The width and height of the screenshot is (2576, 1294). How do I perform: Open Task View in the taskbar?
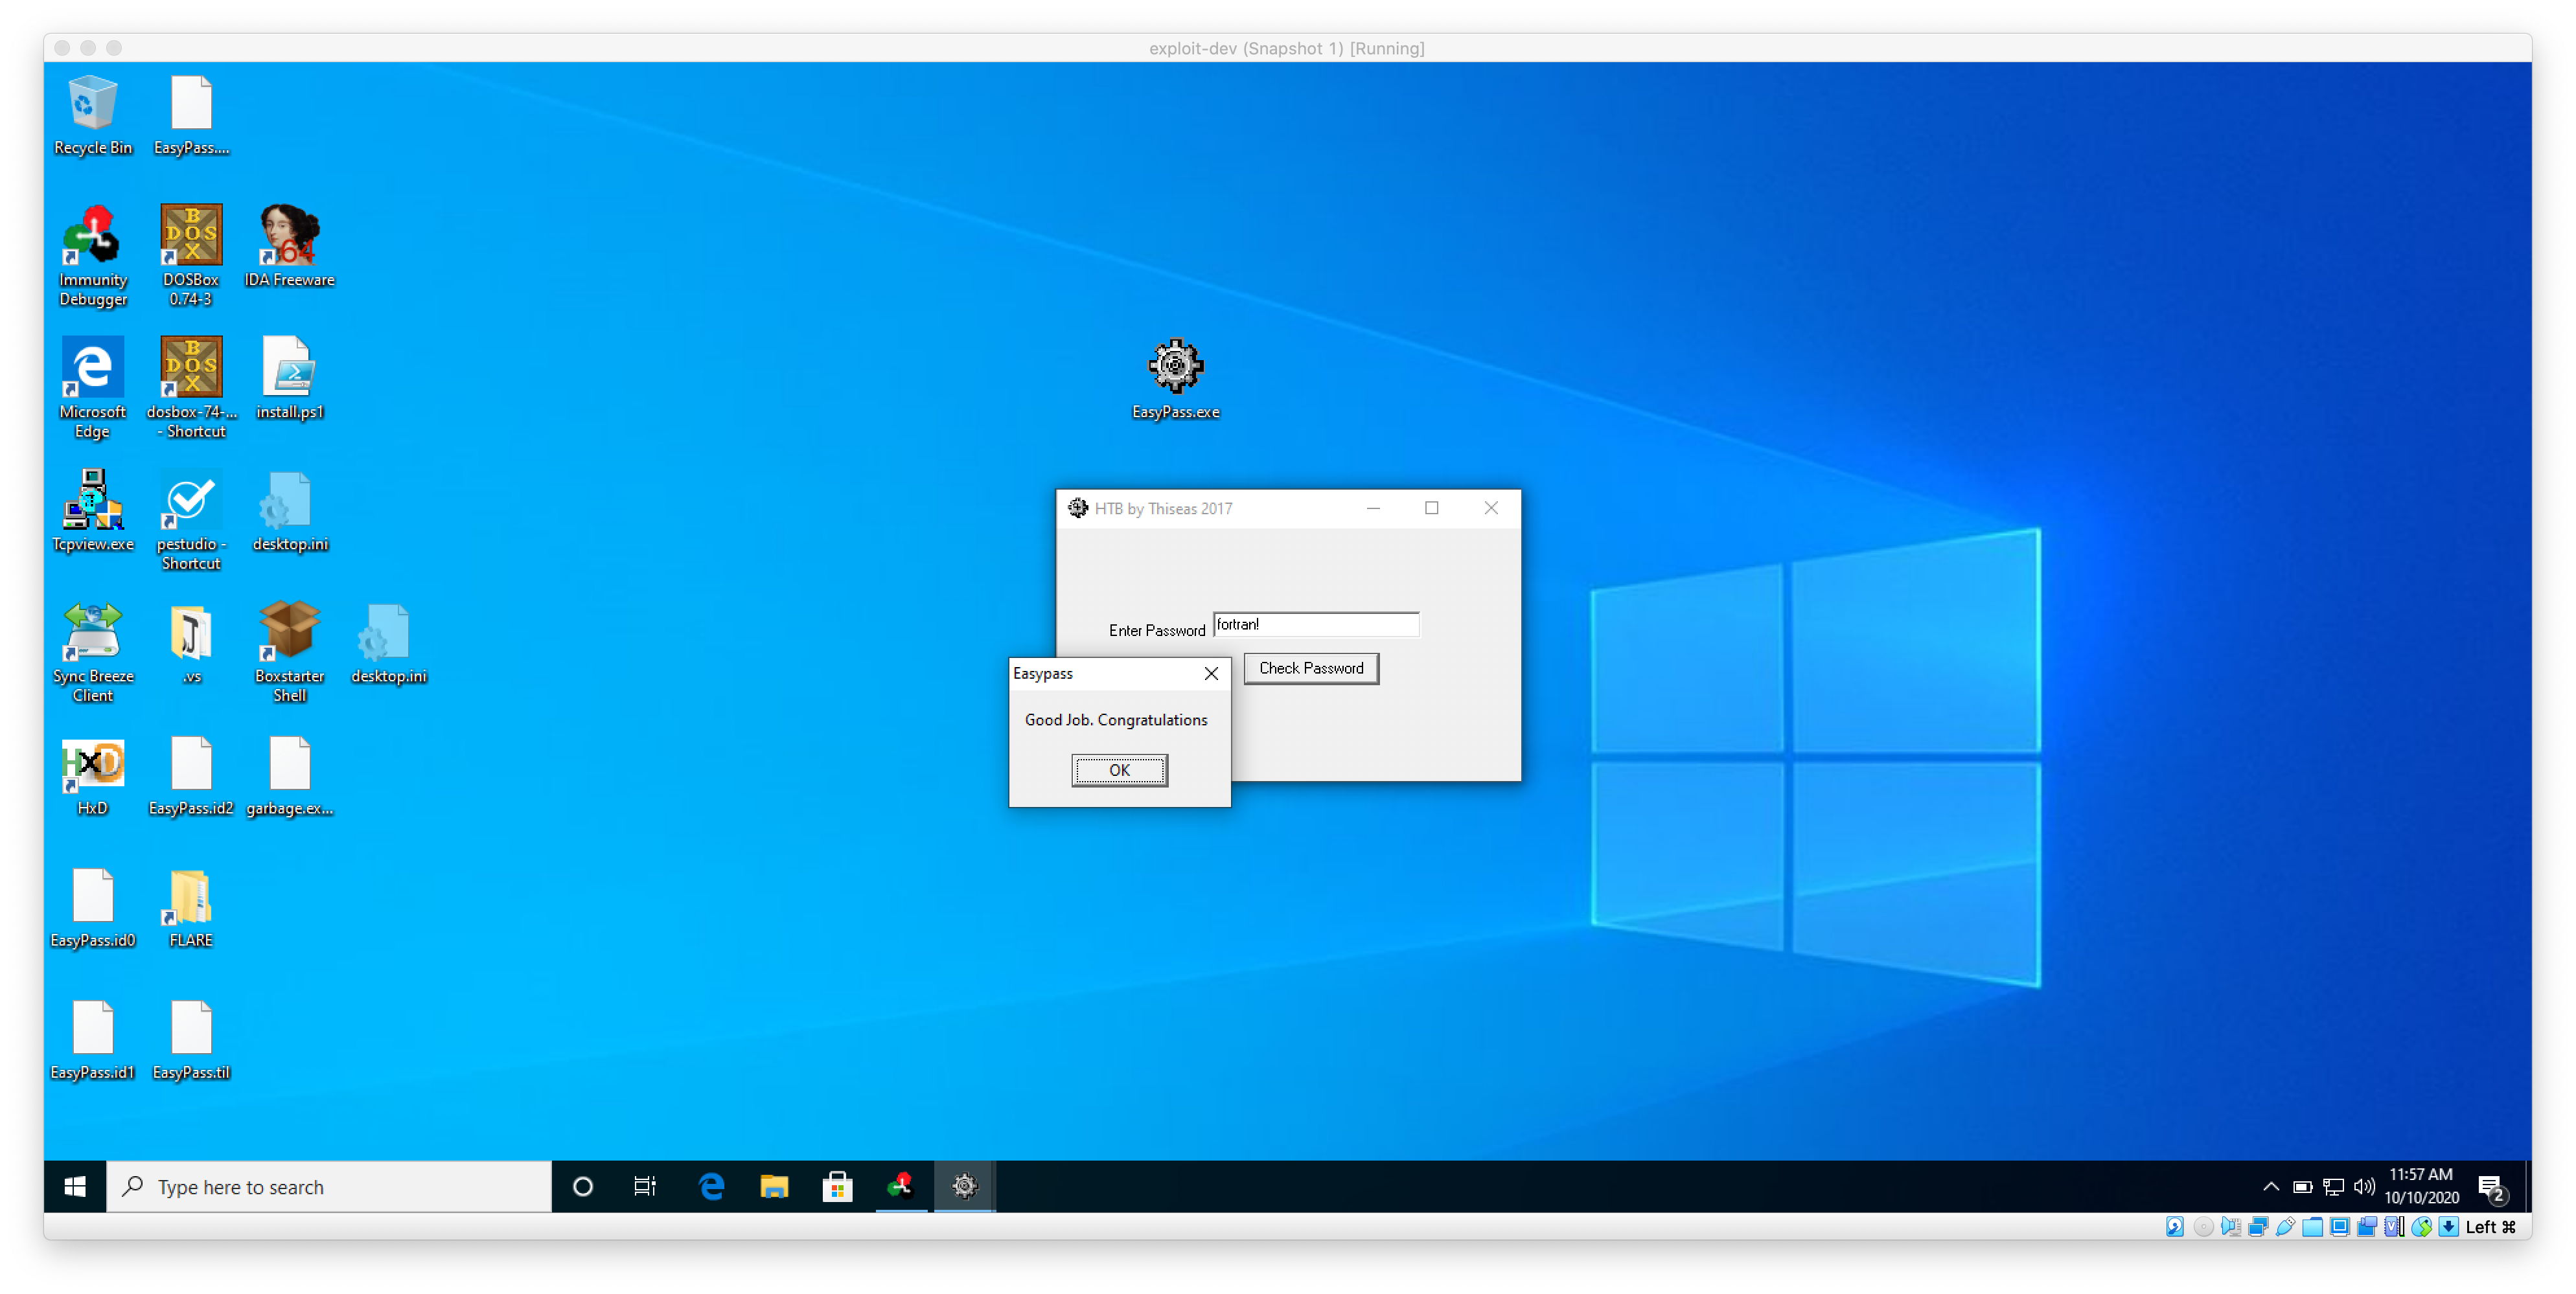tap(645, 1187)
